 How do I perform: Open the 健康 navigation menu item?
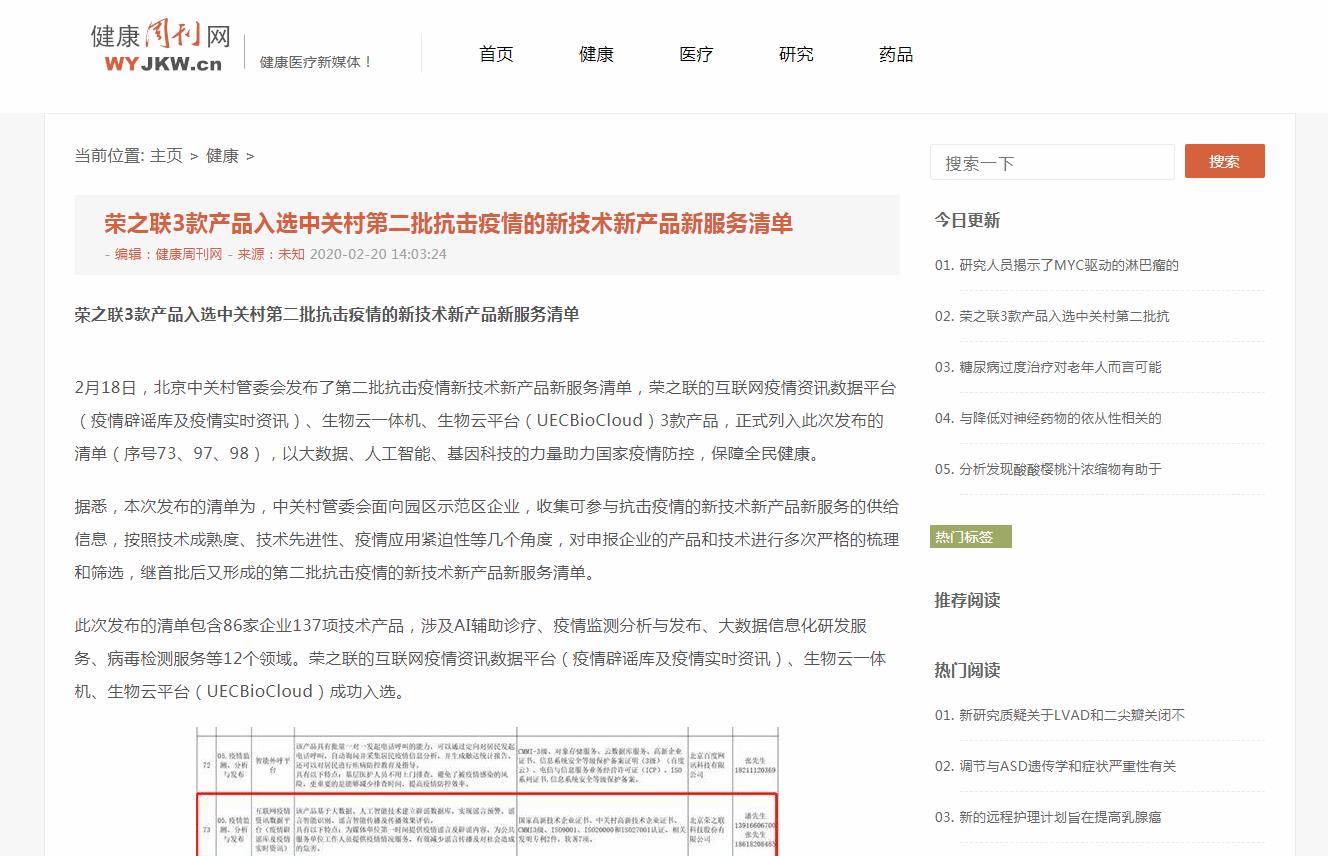tap(596, 54)
